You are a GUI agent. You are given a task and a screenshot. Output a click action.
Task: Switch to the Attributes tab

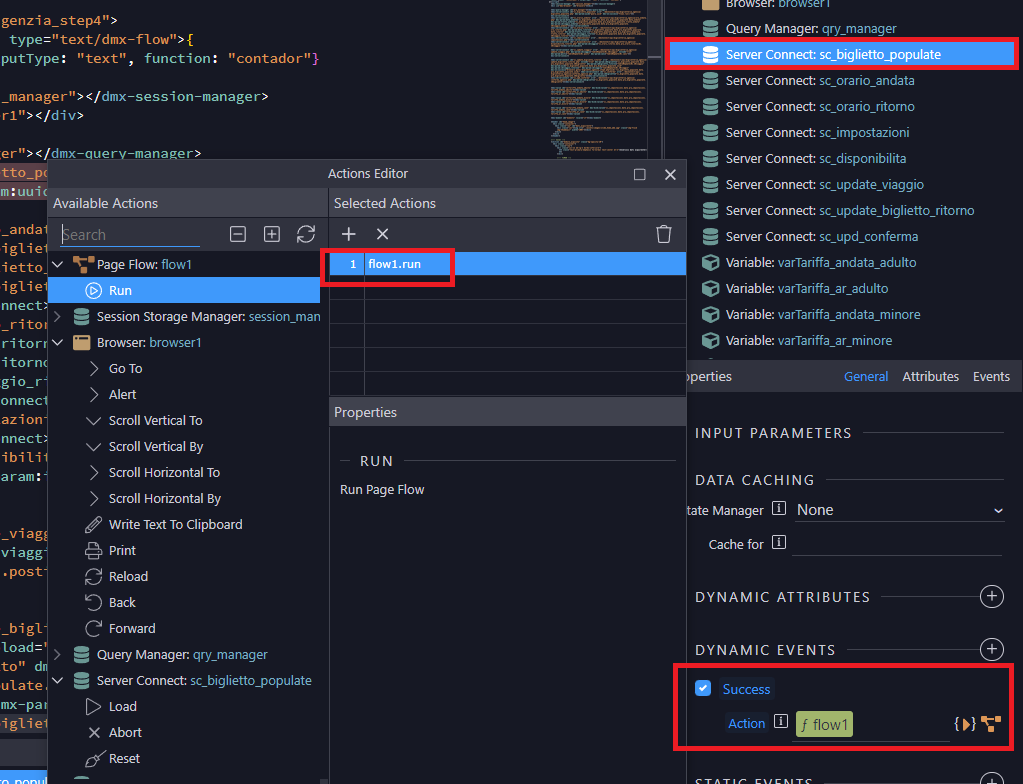click(x=930, y=376)
